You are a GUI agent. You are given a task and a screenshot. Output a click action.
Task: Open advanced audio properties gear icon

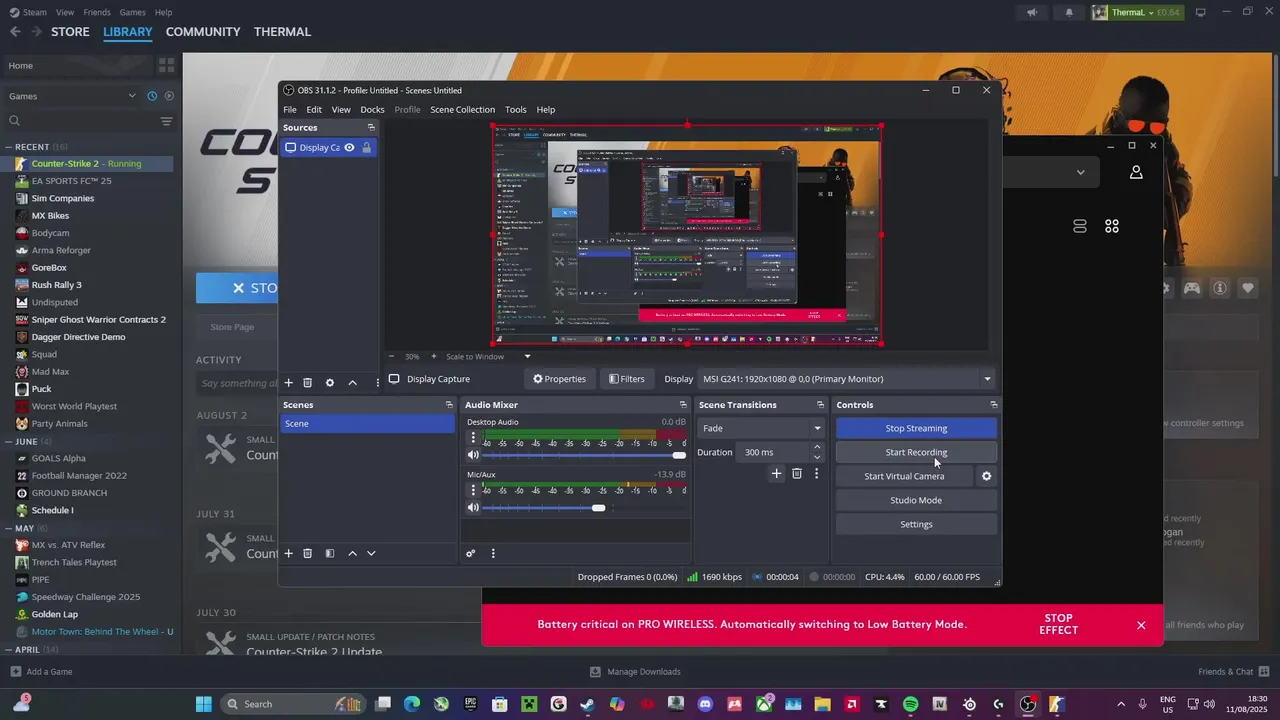coord(470,553)
